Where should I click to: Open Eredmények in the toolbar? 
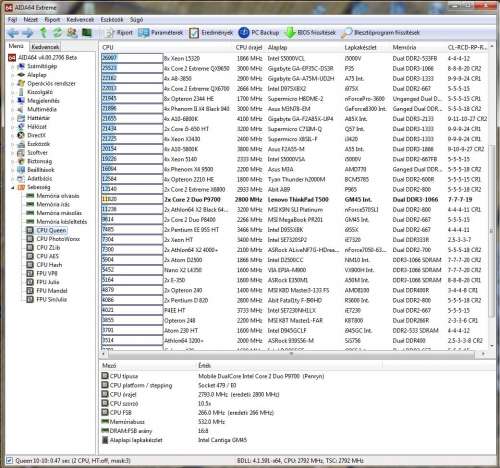click(211, 33)
